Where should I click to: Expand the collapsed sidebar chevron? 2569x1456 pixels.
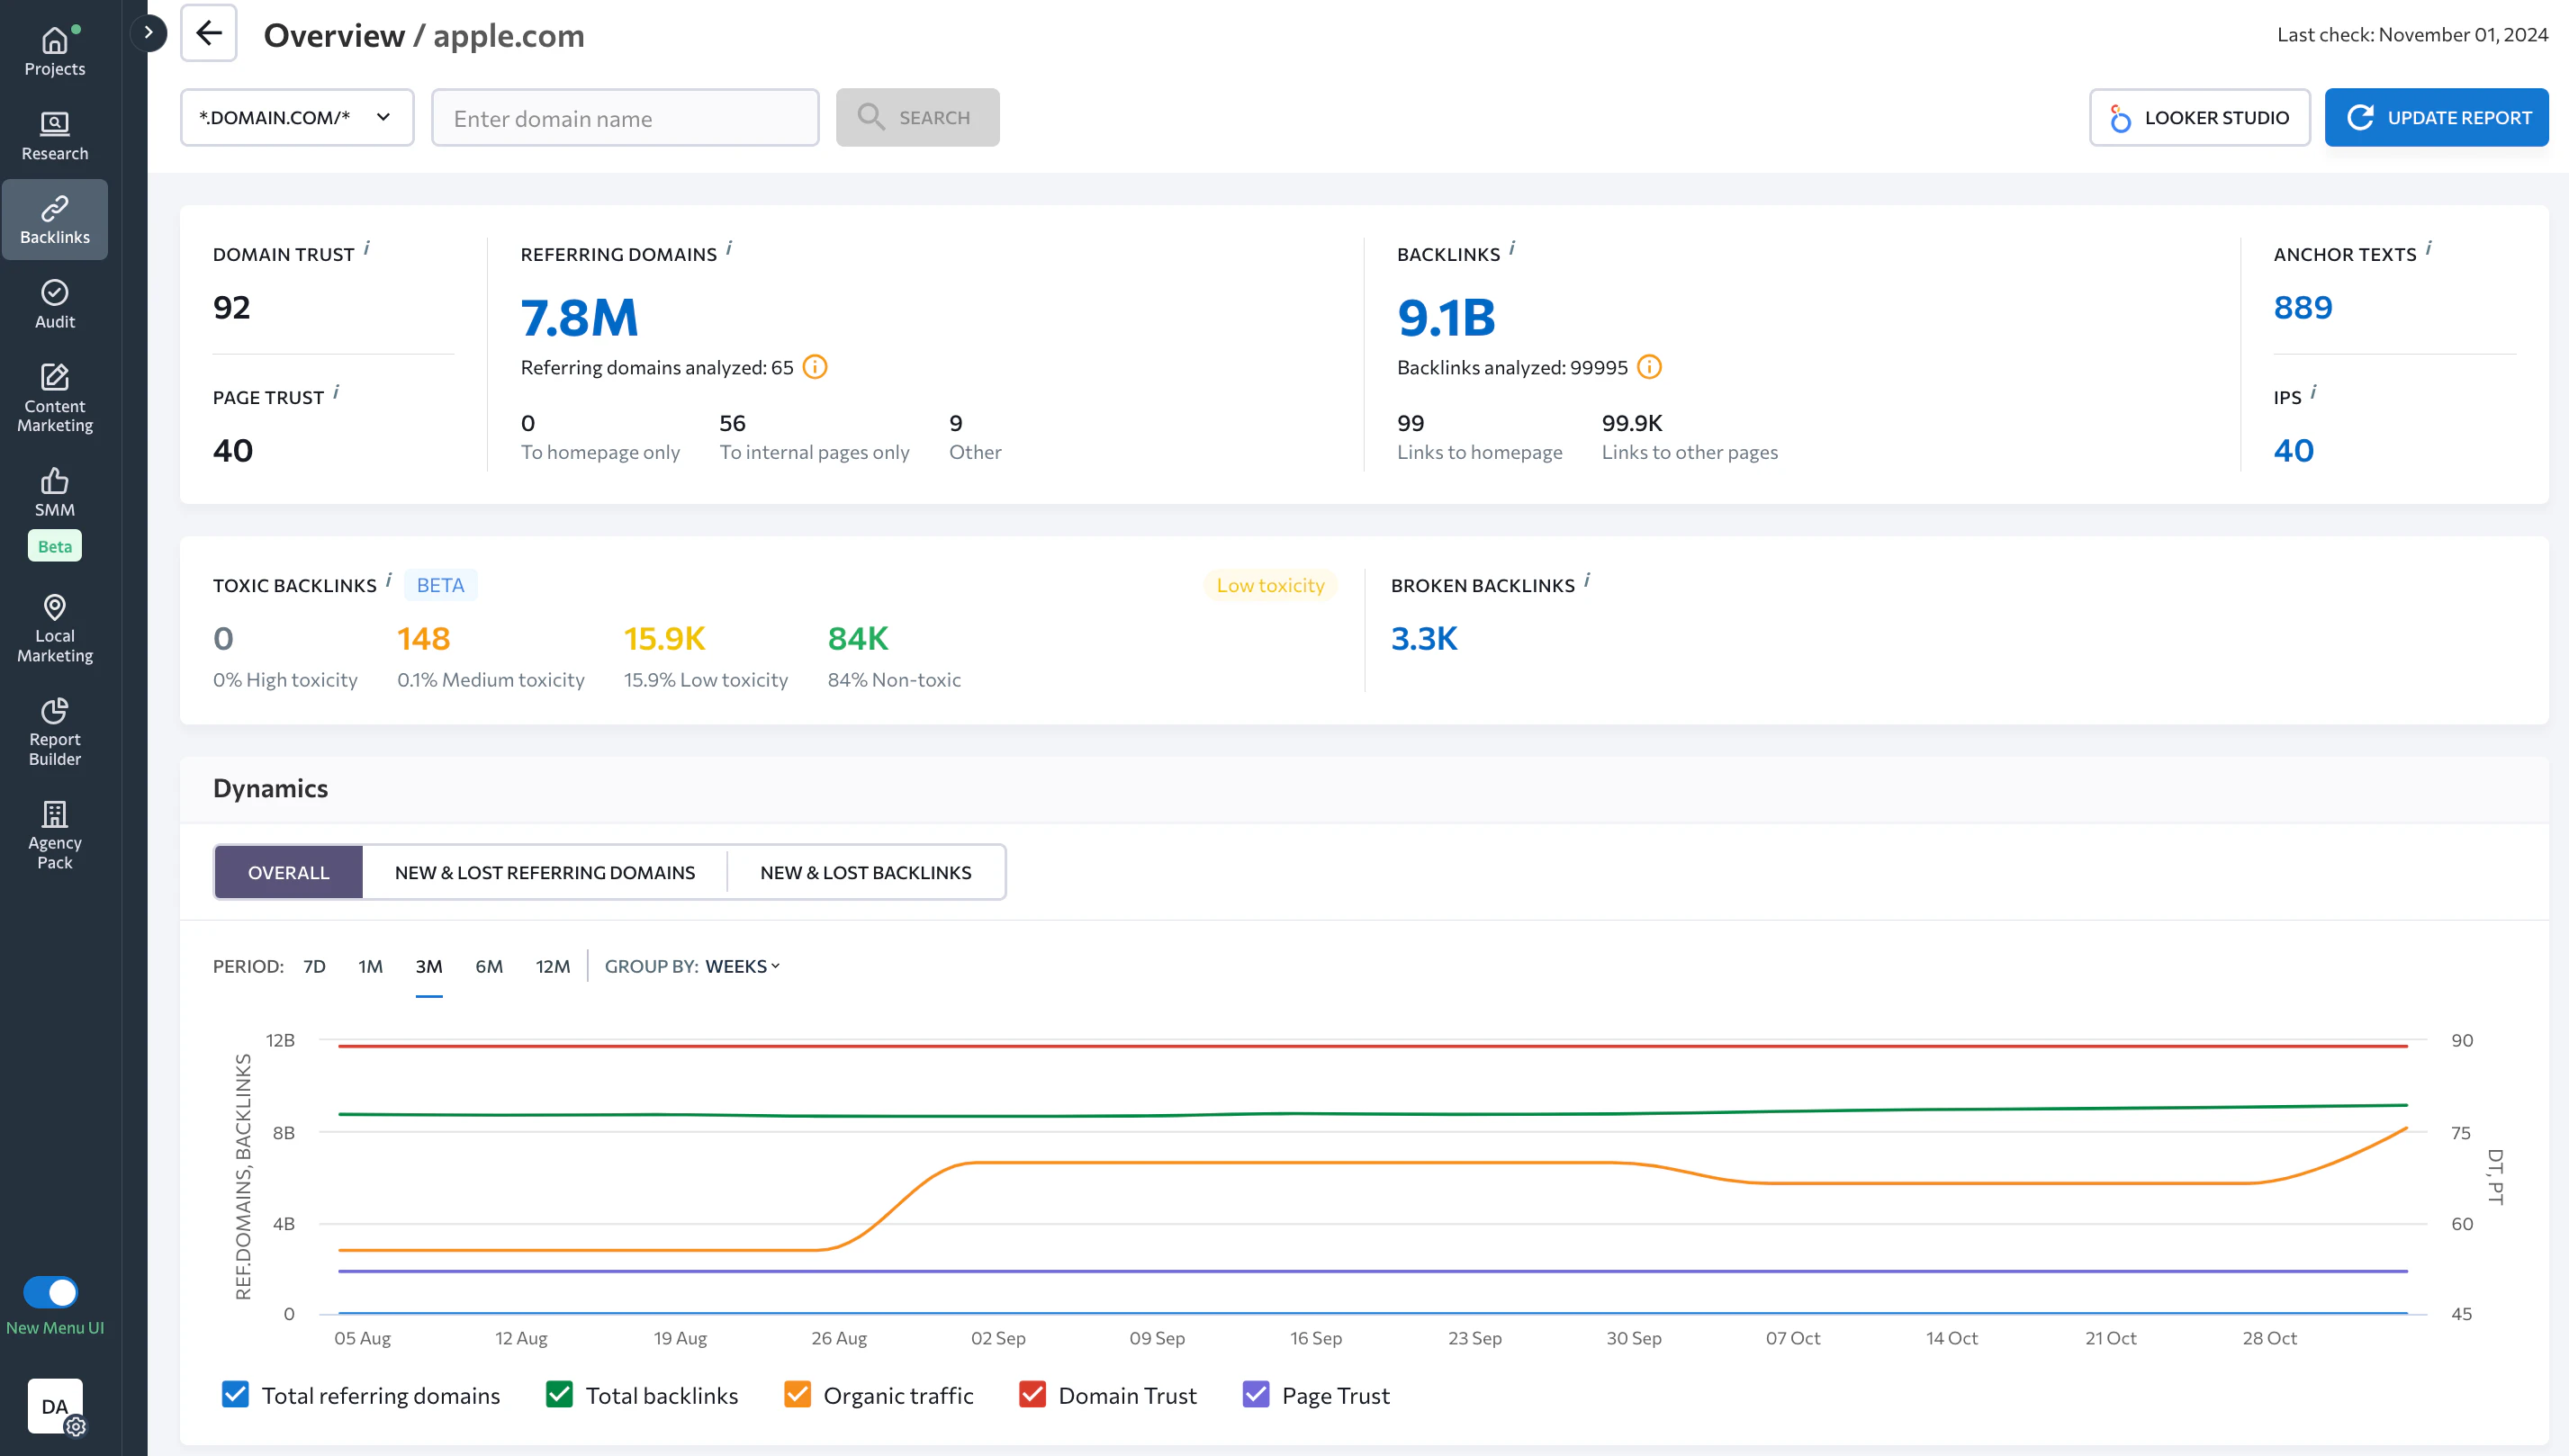point(148,32)
